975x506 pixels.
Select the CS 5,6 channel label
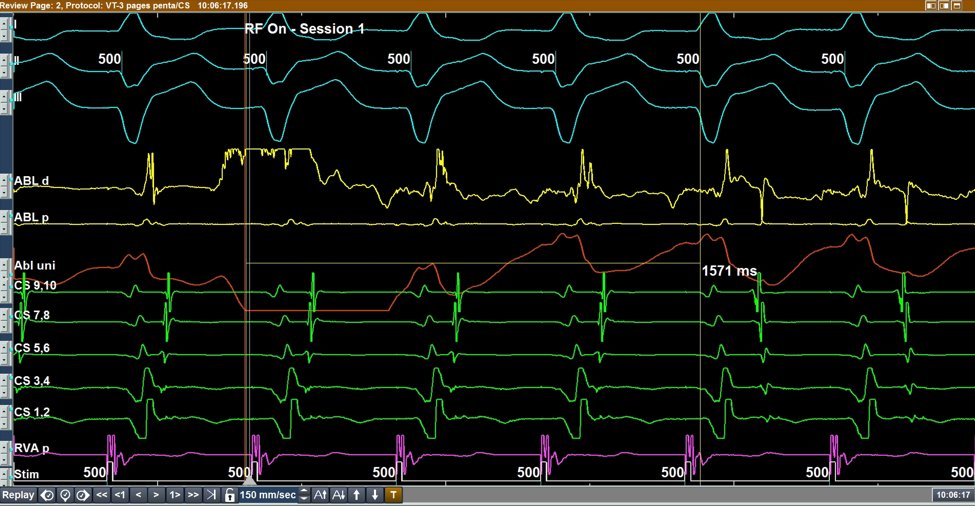[32, 347]
